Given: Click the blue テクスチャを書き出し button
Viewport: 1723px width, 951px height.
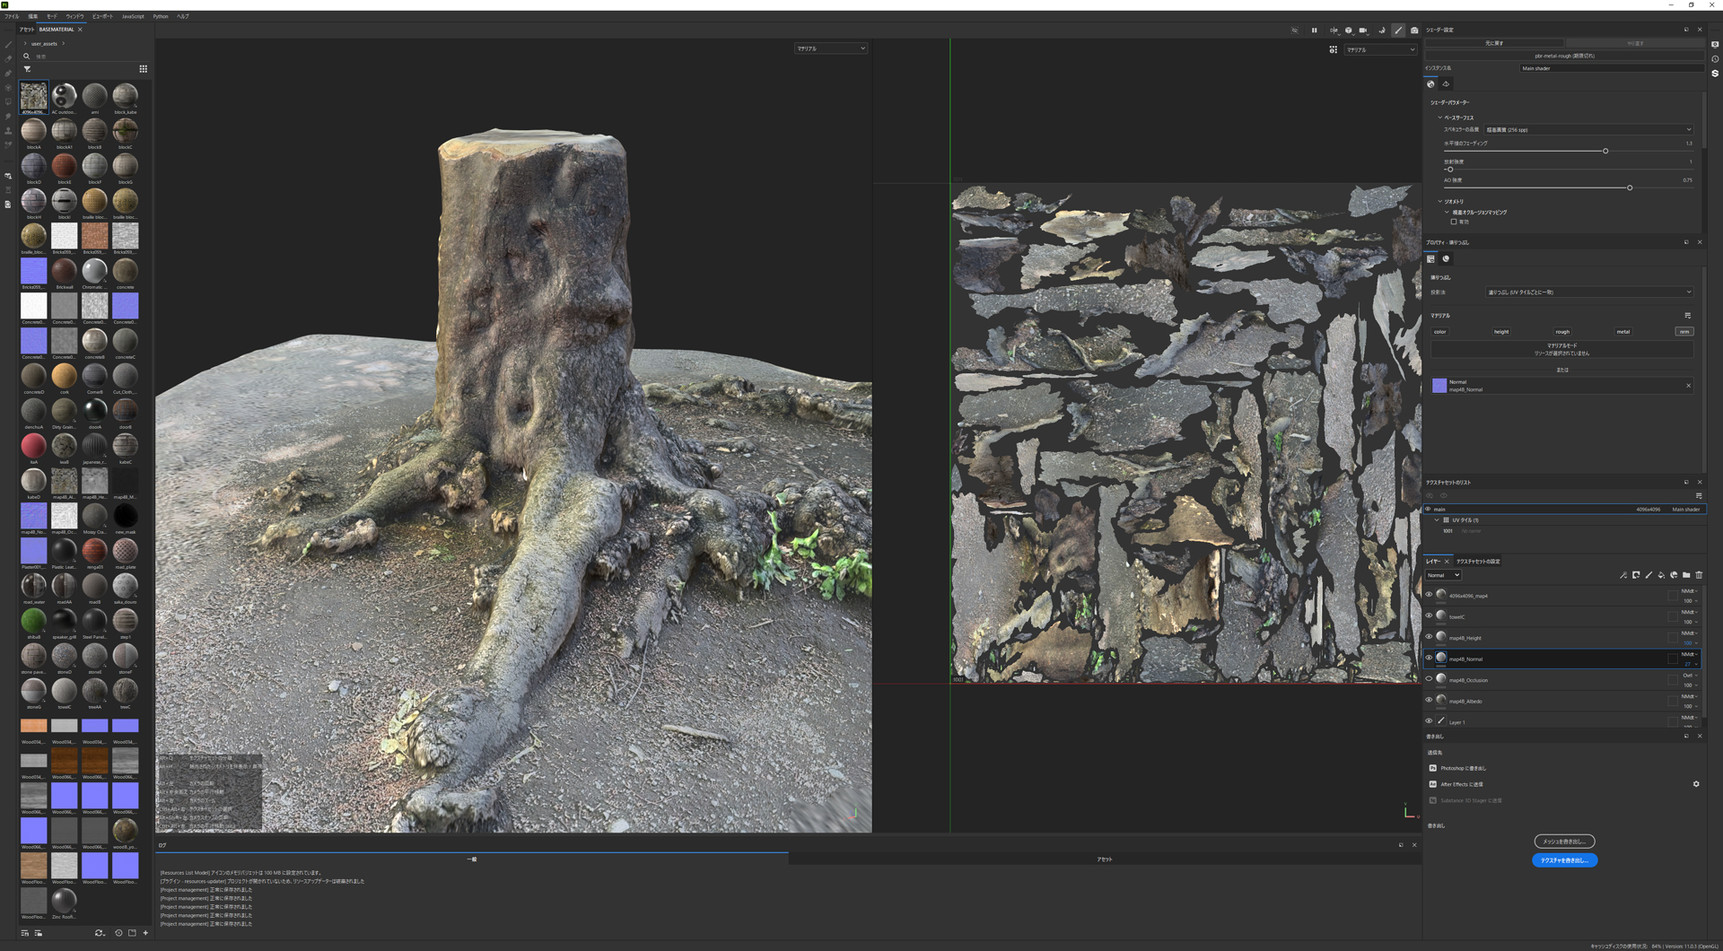Looking at the screenshot, I should [1564, 860].
